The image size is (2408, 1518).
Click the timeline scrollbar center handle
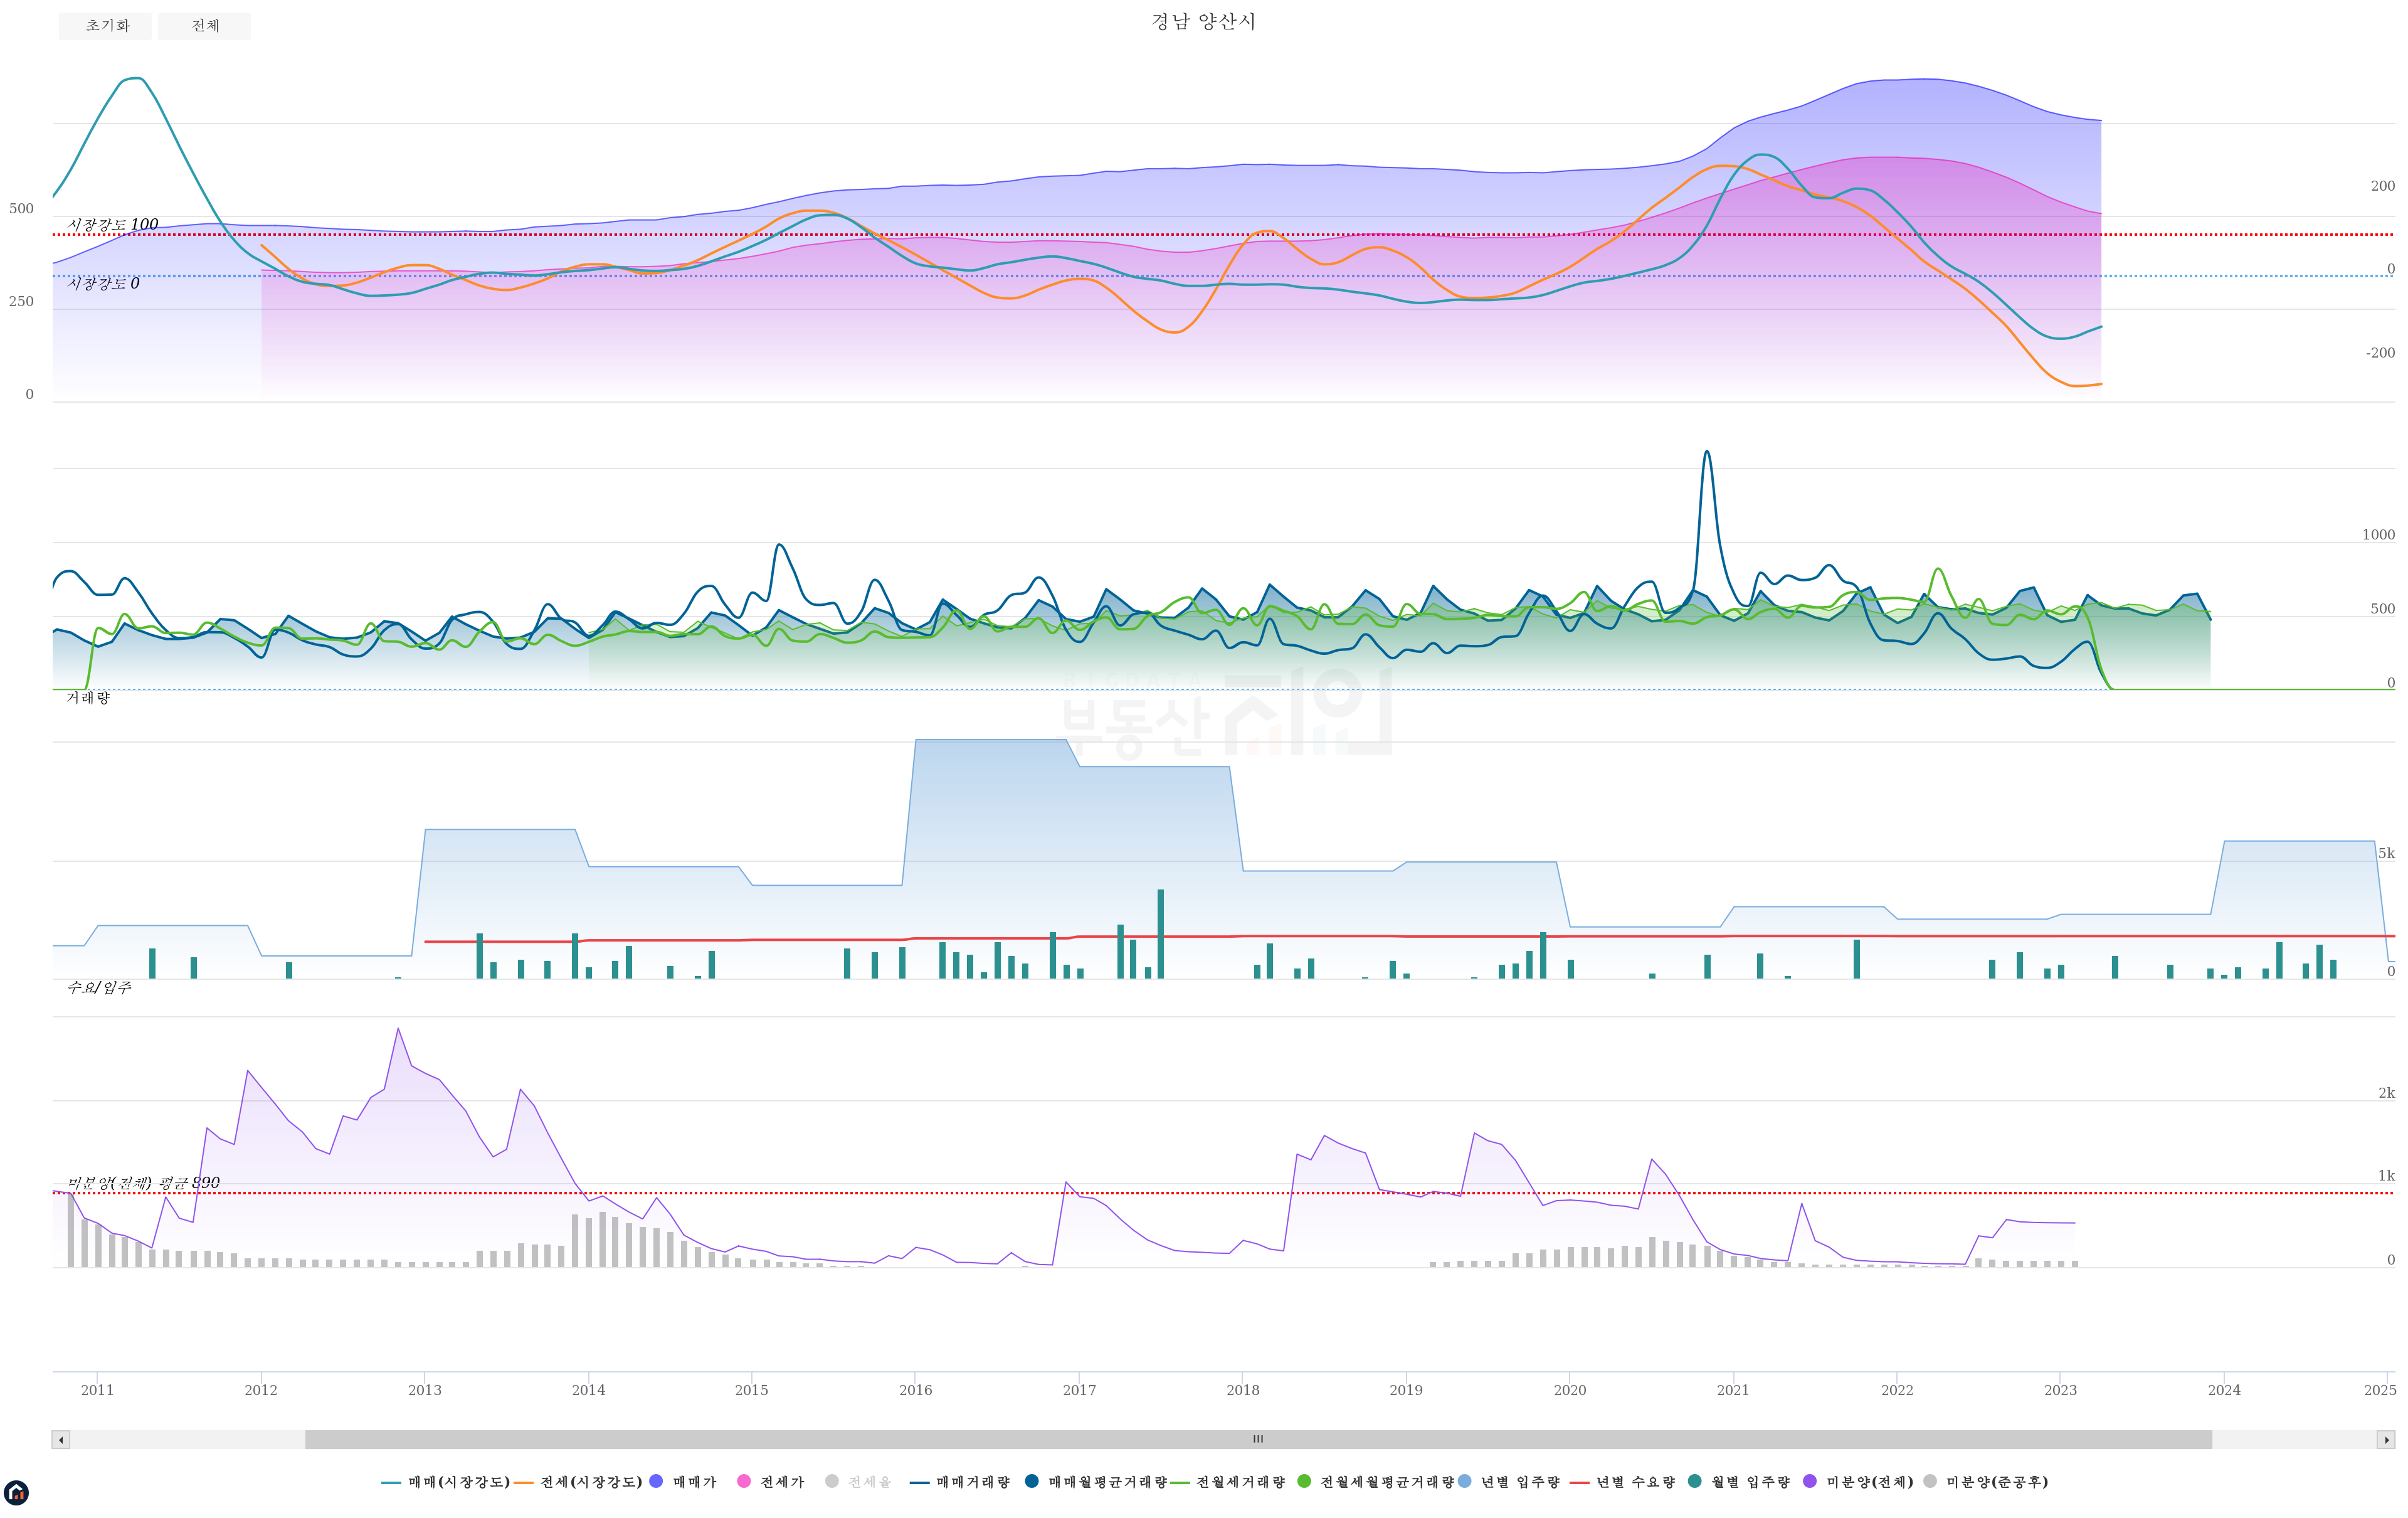[1258, 1440]
